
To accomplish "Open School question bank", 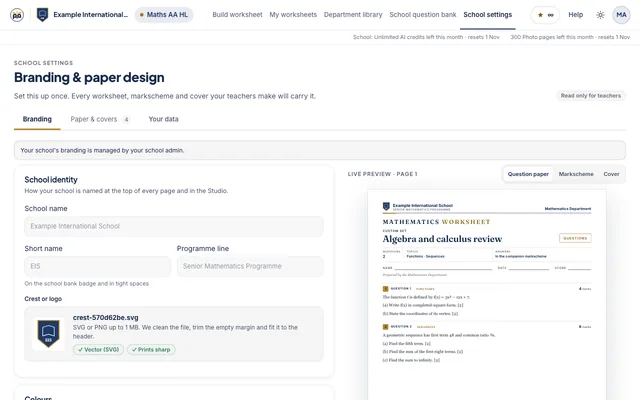I will (x=423, y=15).
